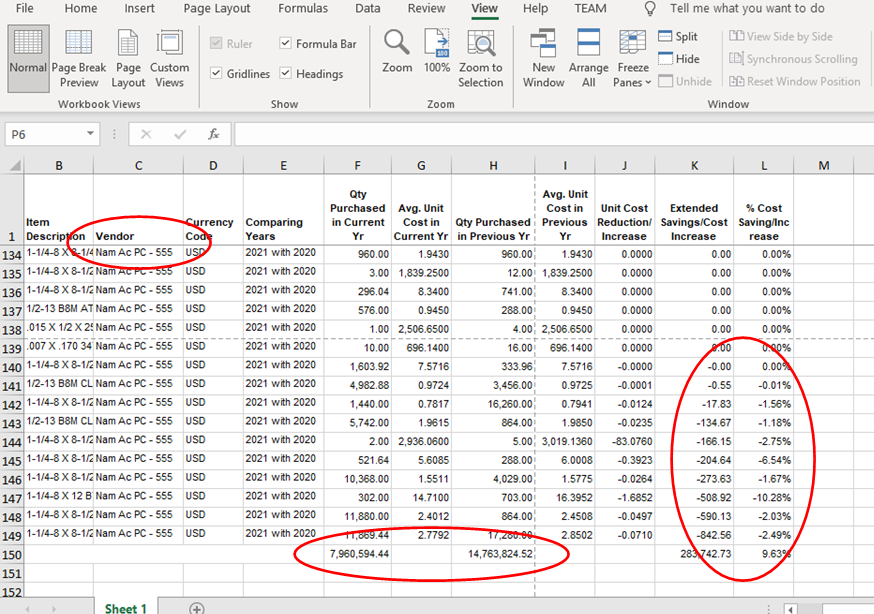Toggle the Headings checkbox
Viewport: 874px width, 614px height.
pos(285,73)
